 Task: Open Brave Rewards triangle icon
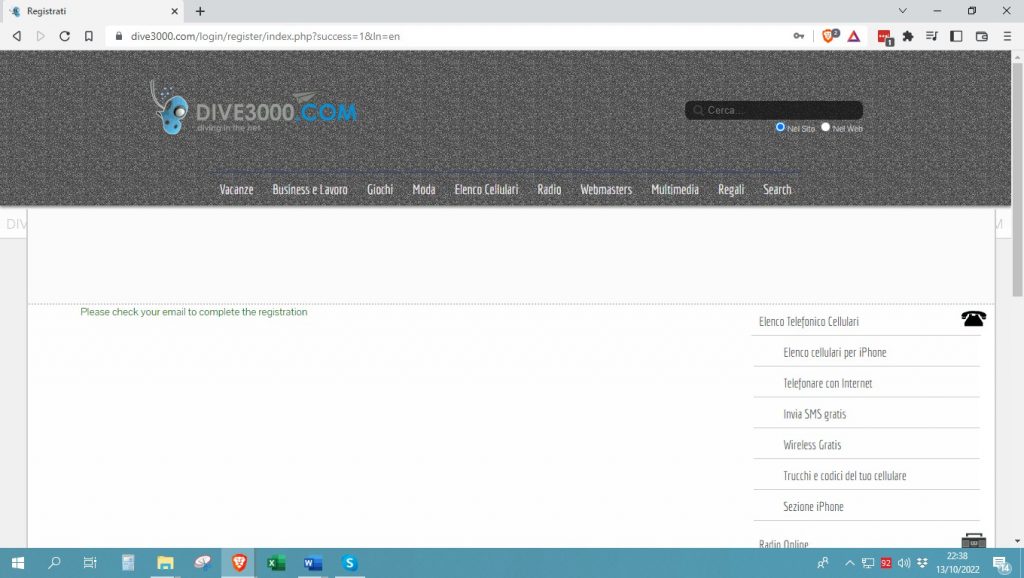click(854, 36)
